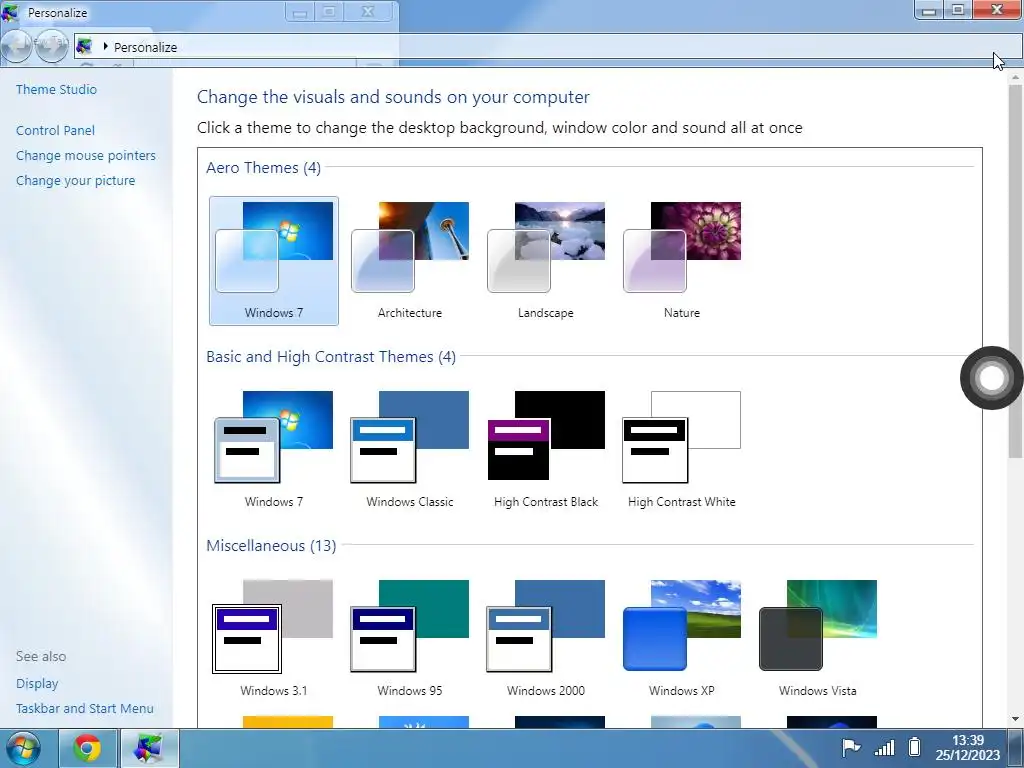Open the Control Panel link

pos(56,131)
